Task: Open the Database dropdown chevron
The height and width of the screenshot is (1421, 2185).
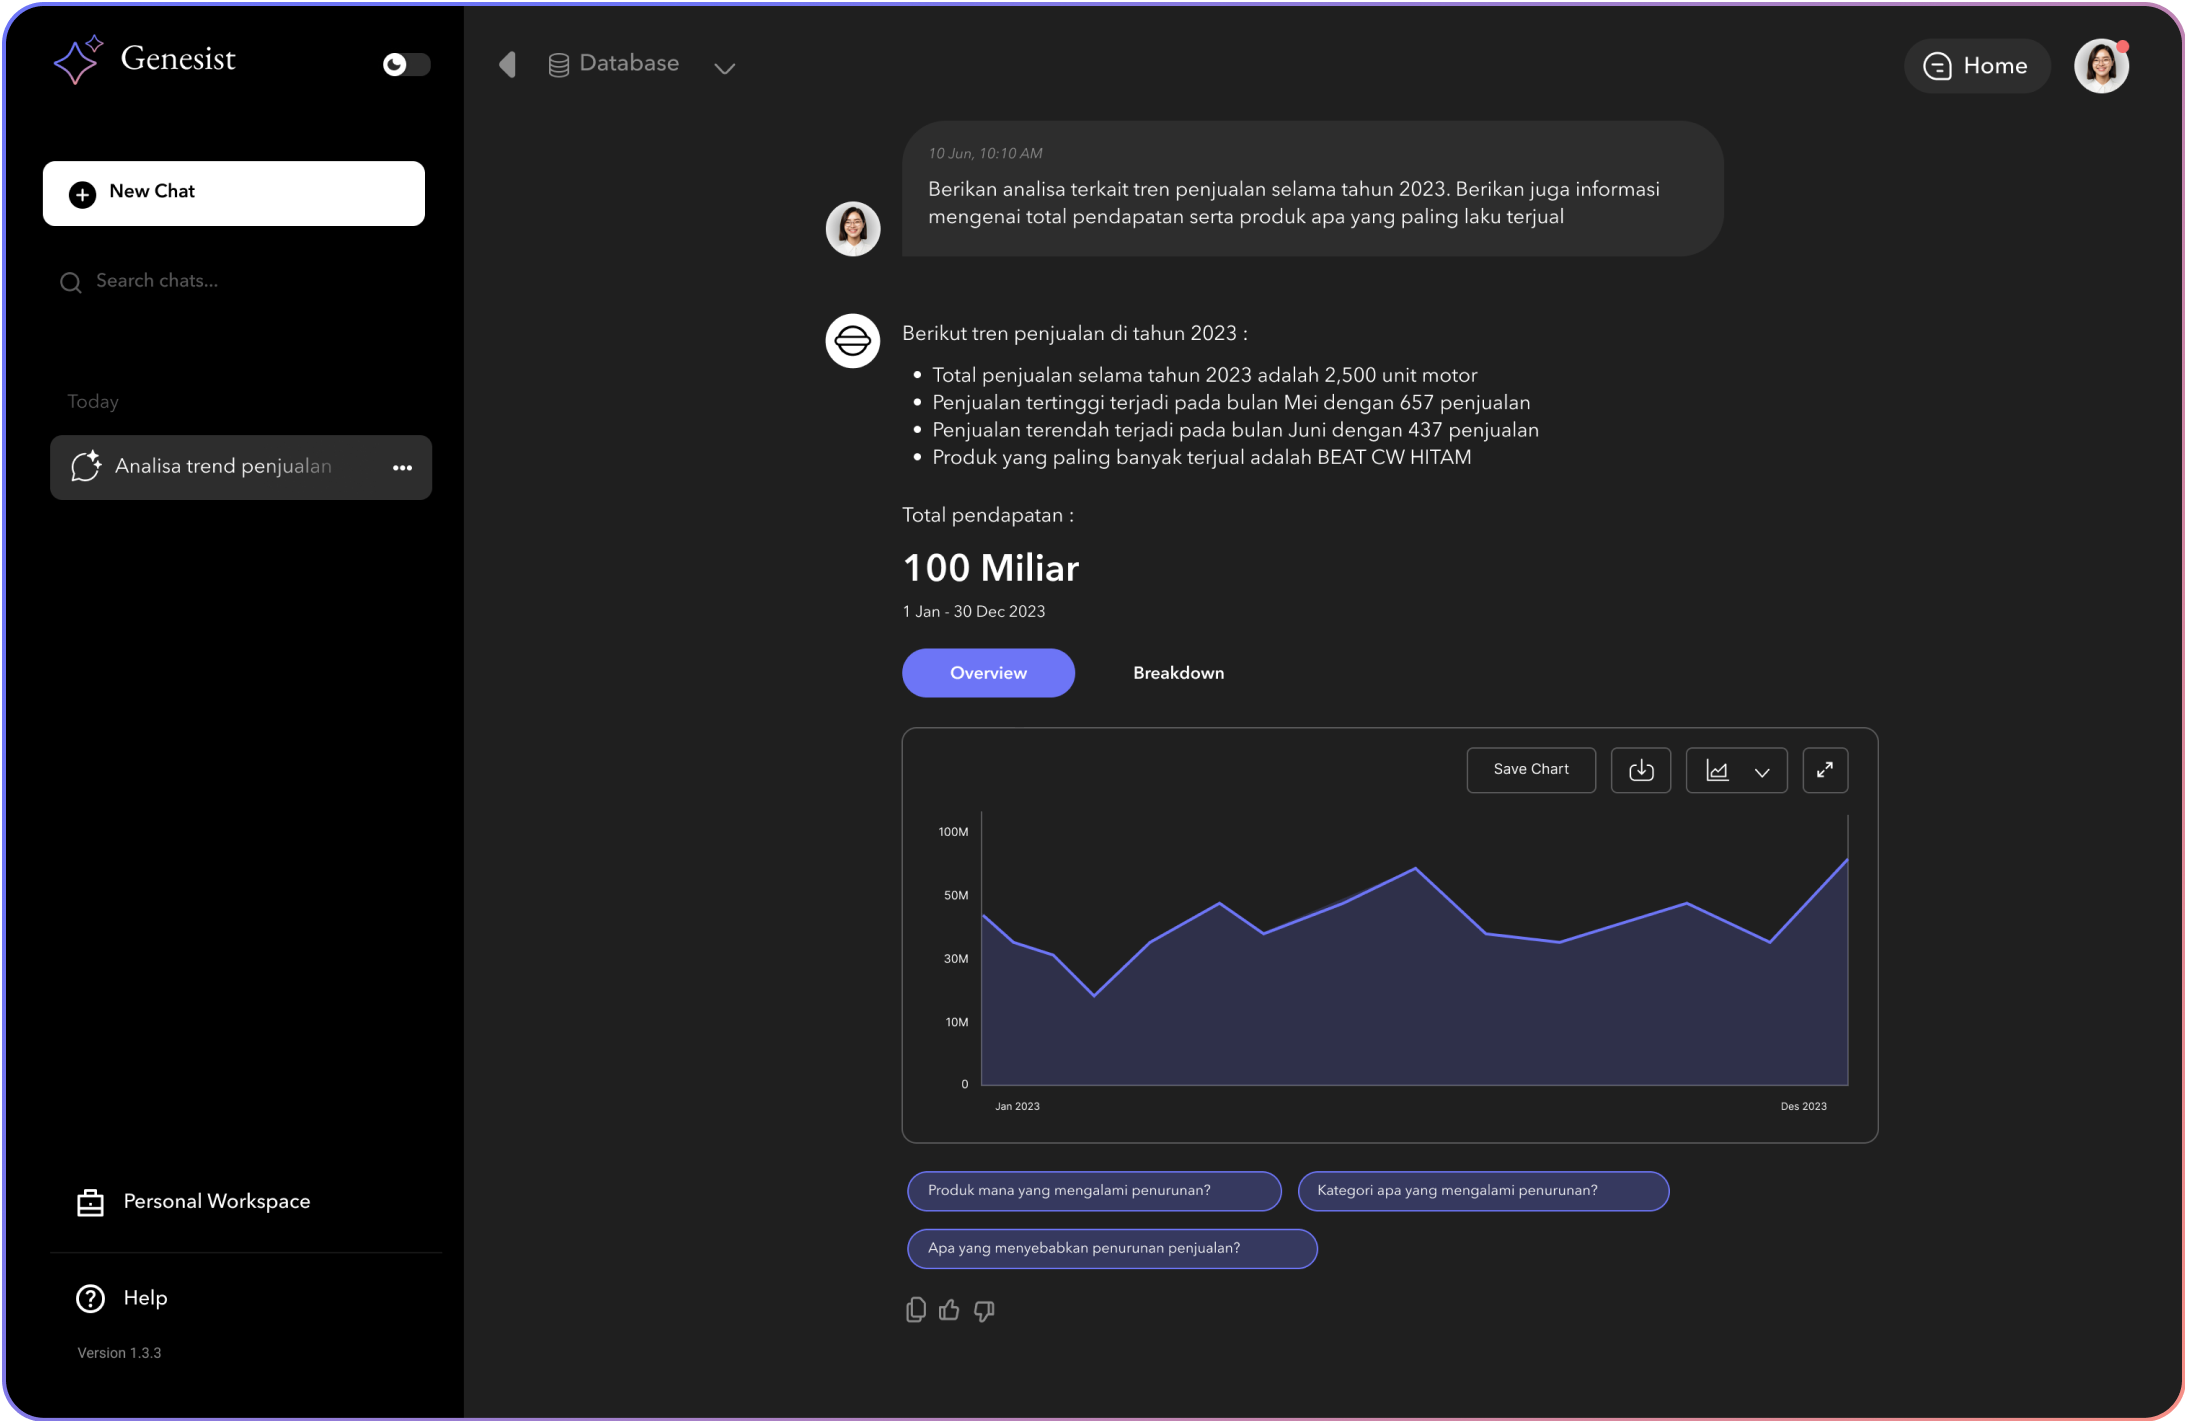Action: [724, 68]
